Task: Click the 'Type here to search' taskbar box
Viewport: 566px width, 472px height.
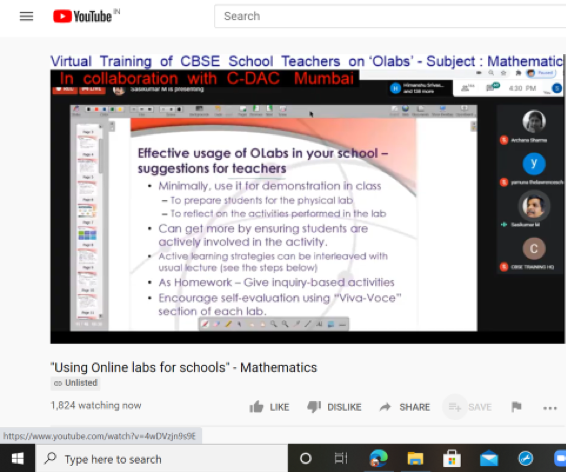Action: (x=162, y=459)
